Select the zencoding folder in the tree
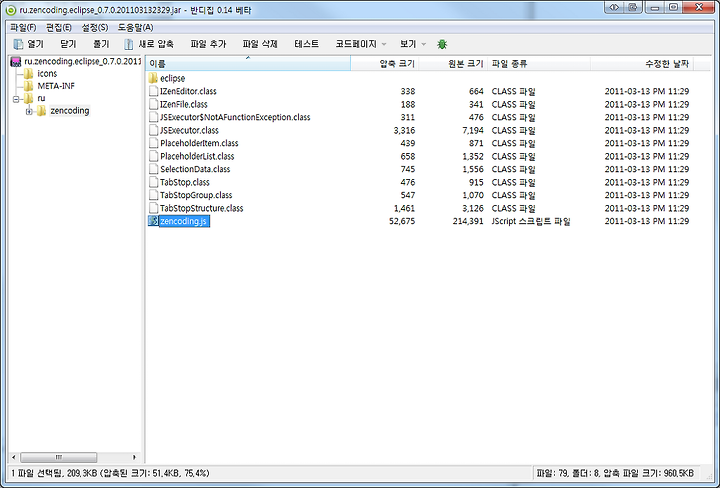720x488 pixels. pyautogui.click(x=70, y=111)
